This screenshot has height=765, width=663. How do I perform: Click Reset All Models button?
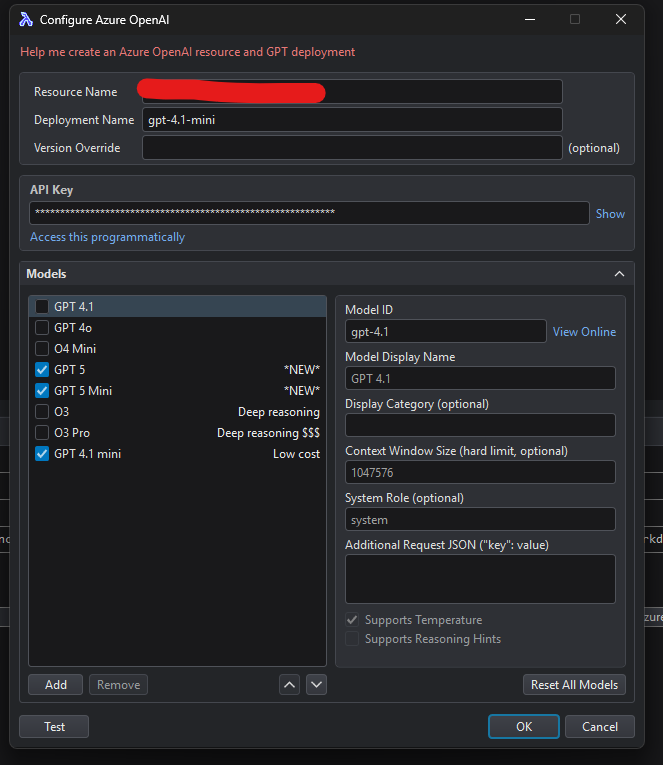574,684
